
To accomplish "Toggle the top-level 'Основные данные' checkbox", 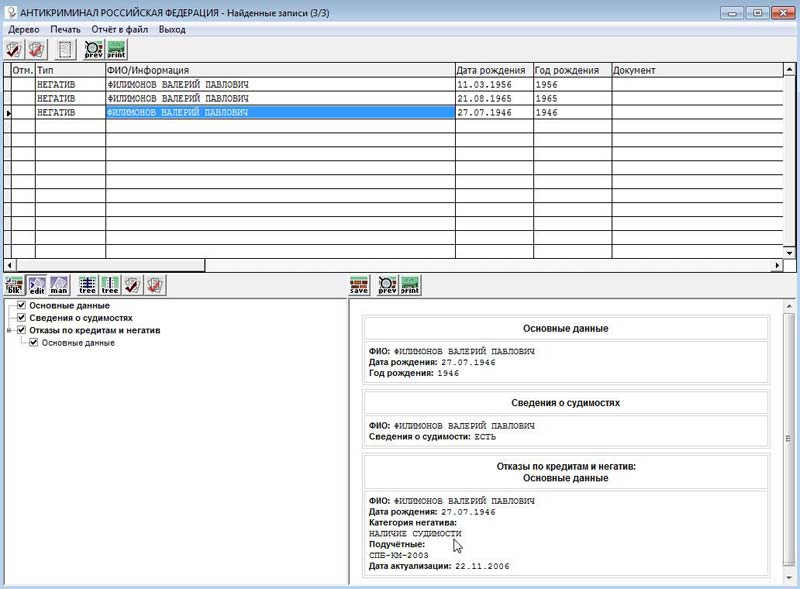I will (22, 305).
